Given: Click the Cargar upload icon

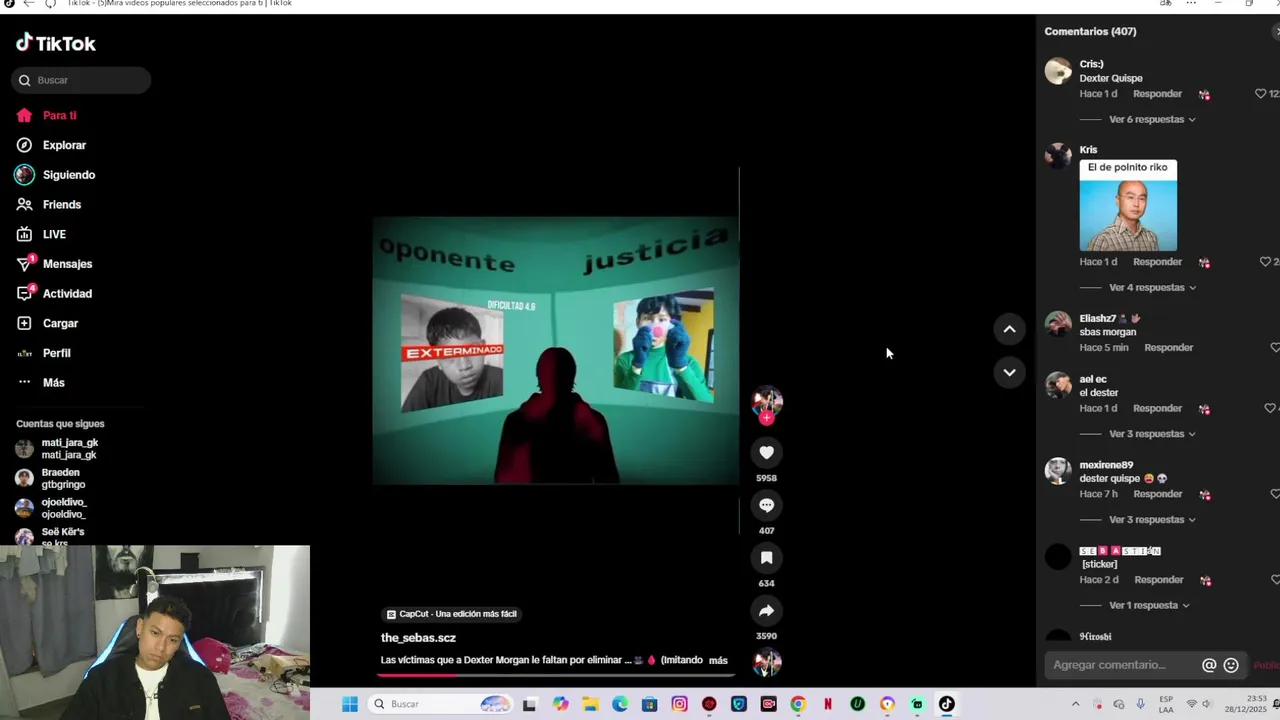Looking at the screenshot, I should click(x=24, y=323).
